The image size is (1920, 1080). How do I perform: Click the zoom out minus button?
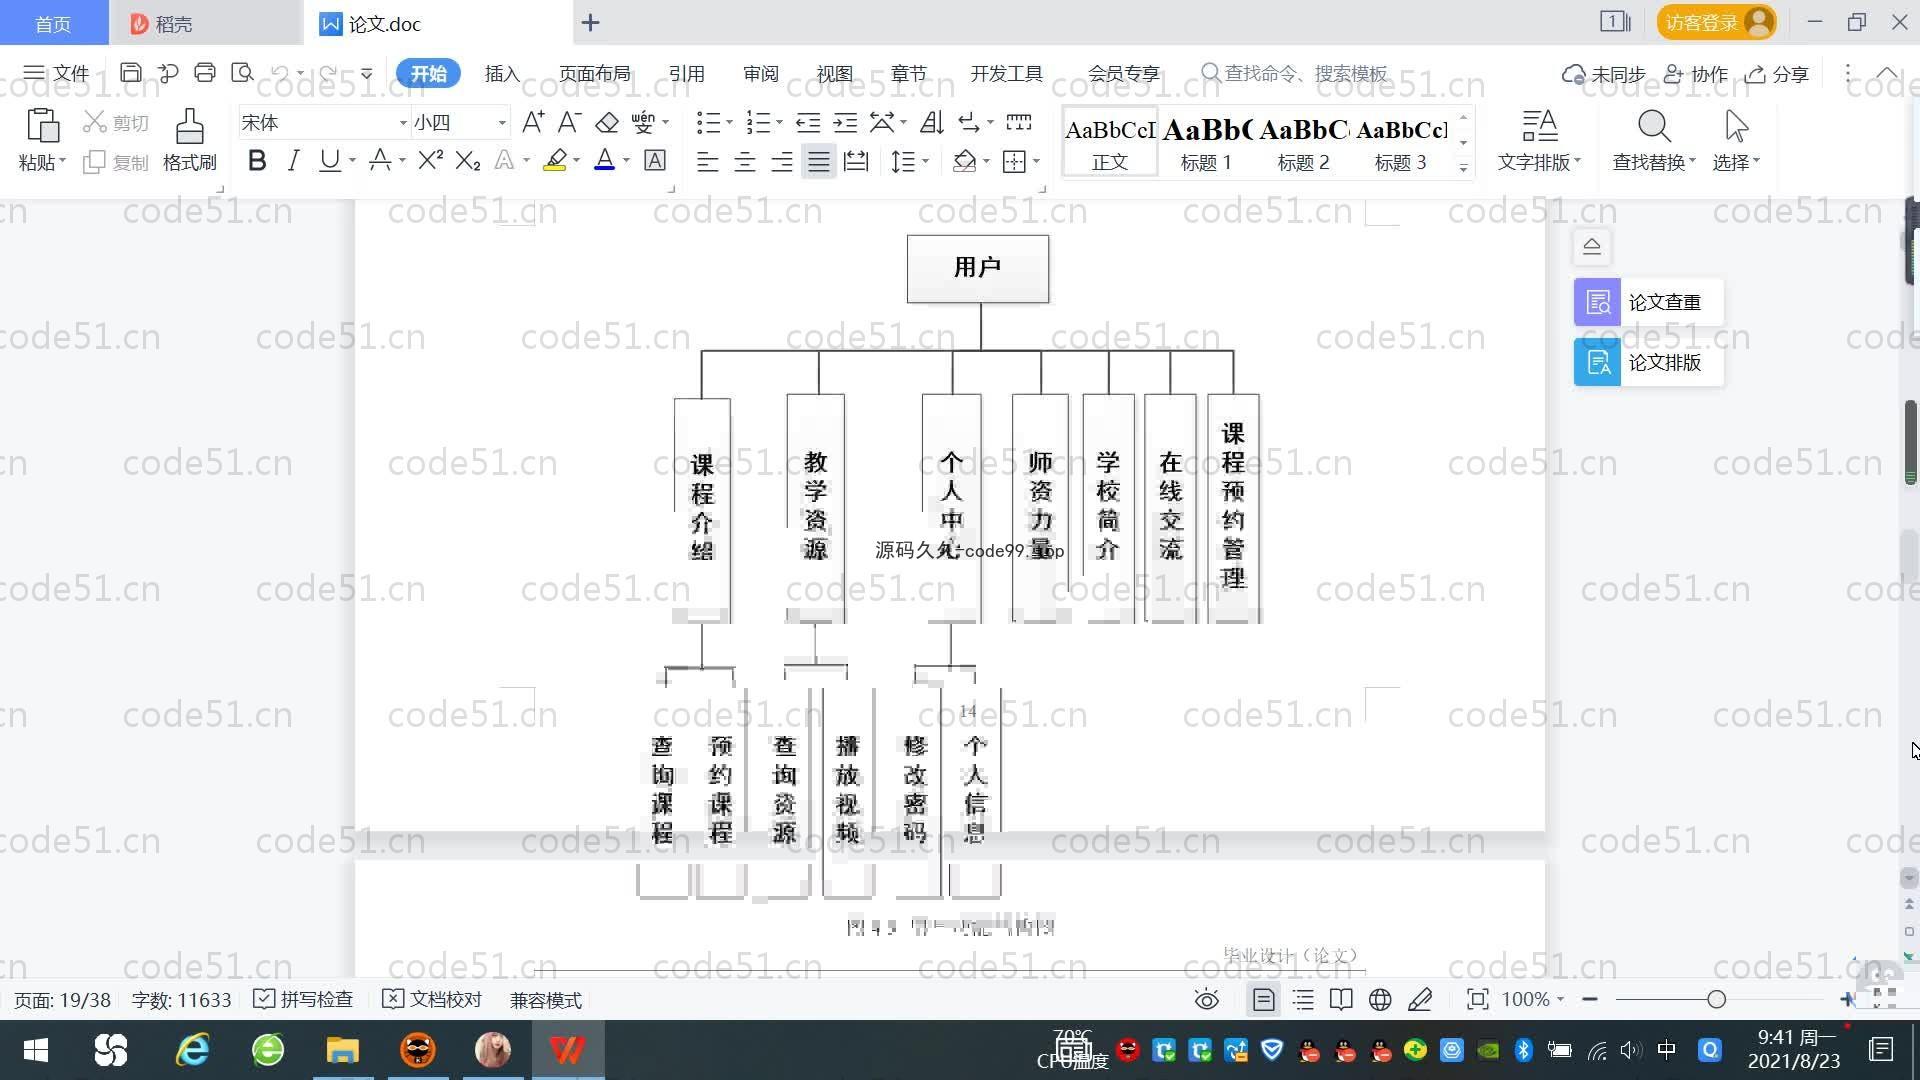[1590, 1000]
